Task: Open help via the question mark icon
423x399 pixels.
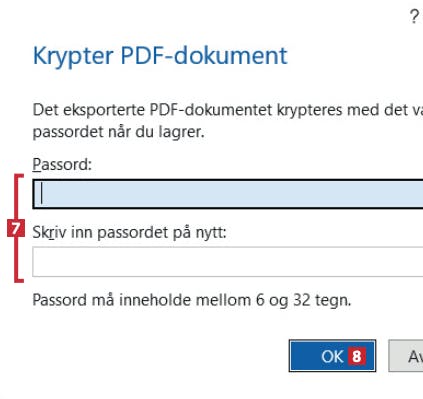Action: click(414, 16)
